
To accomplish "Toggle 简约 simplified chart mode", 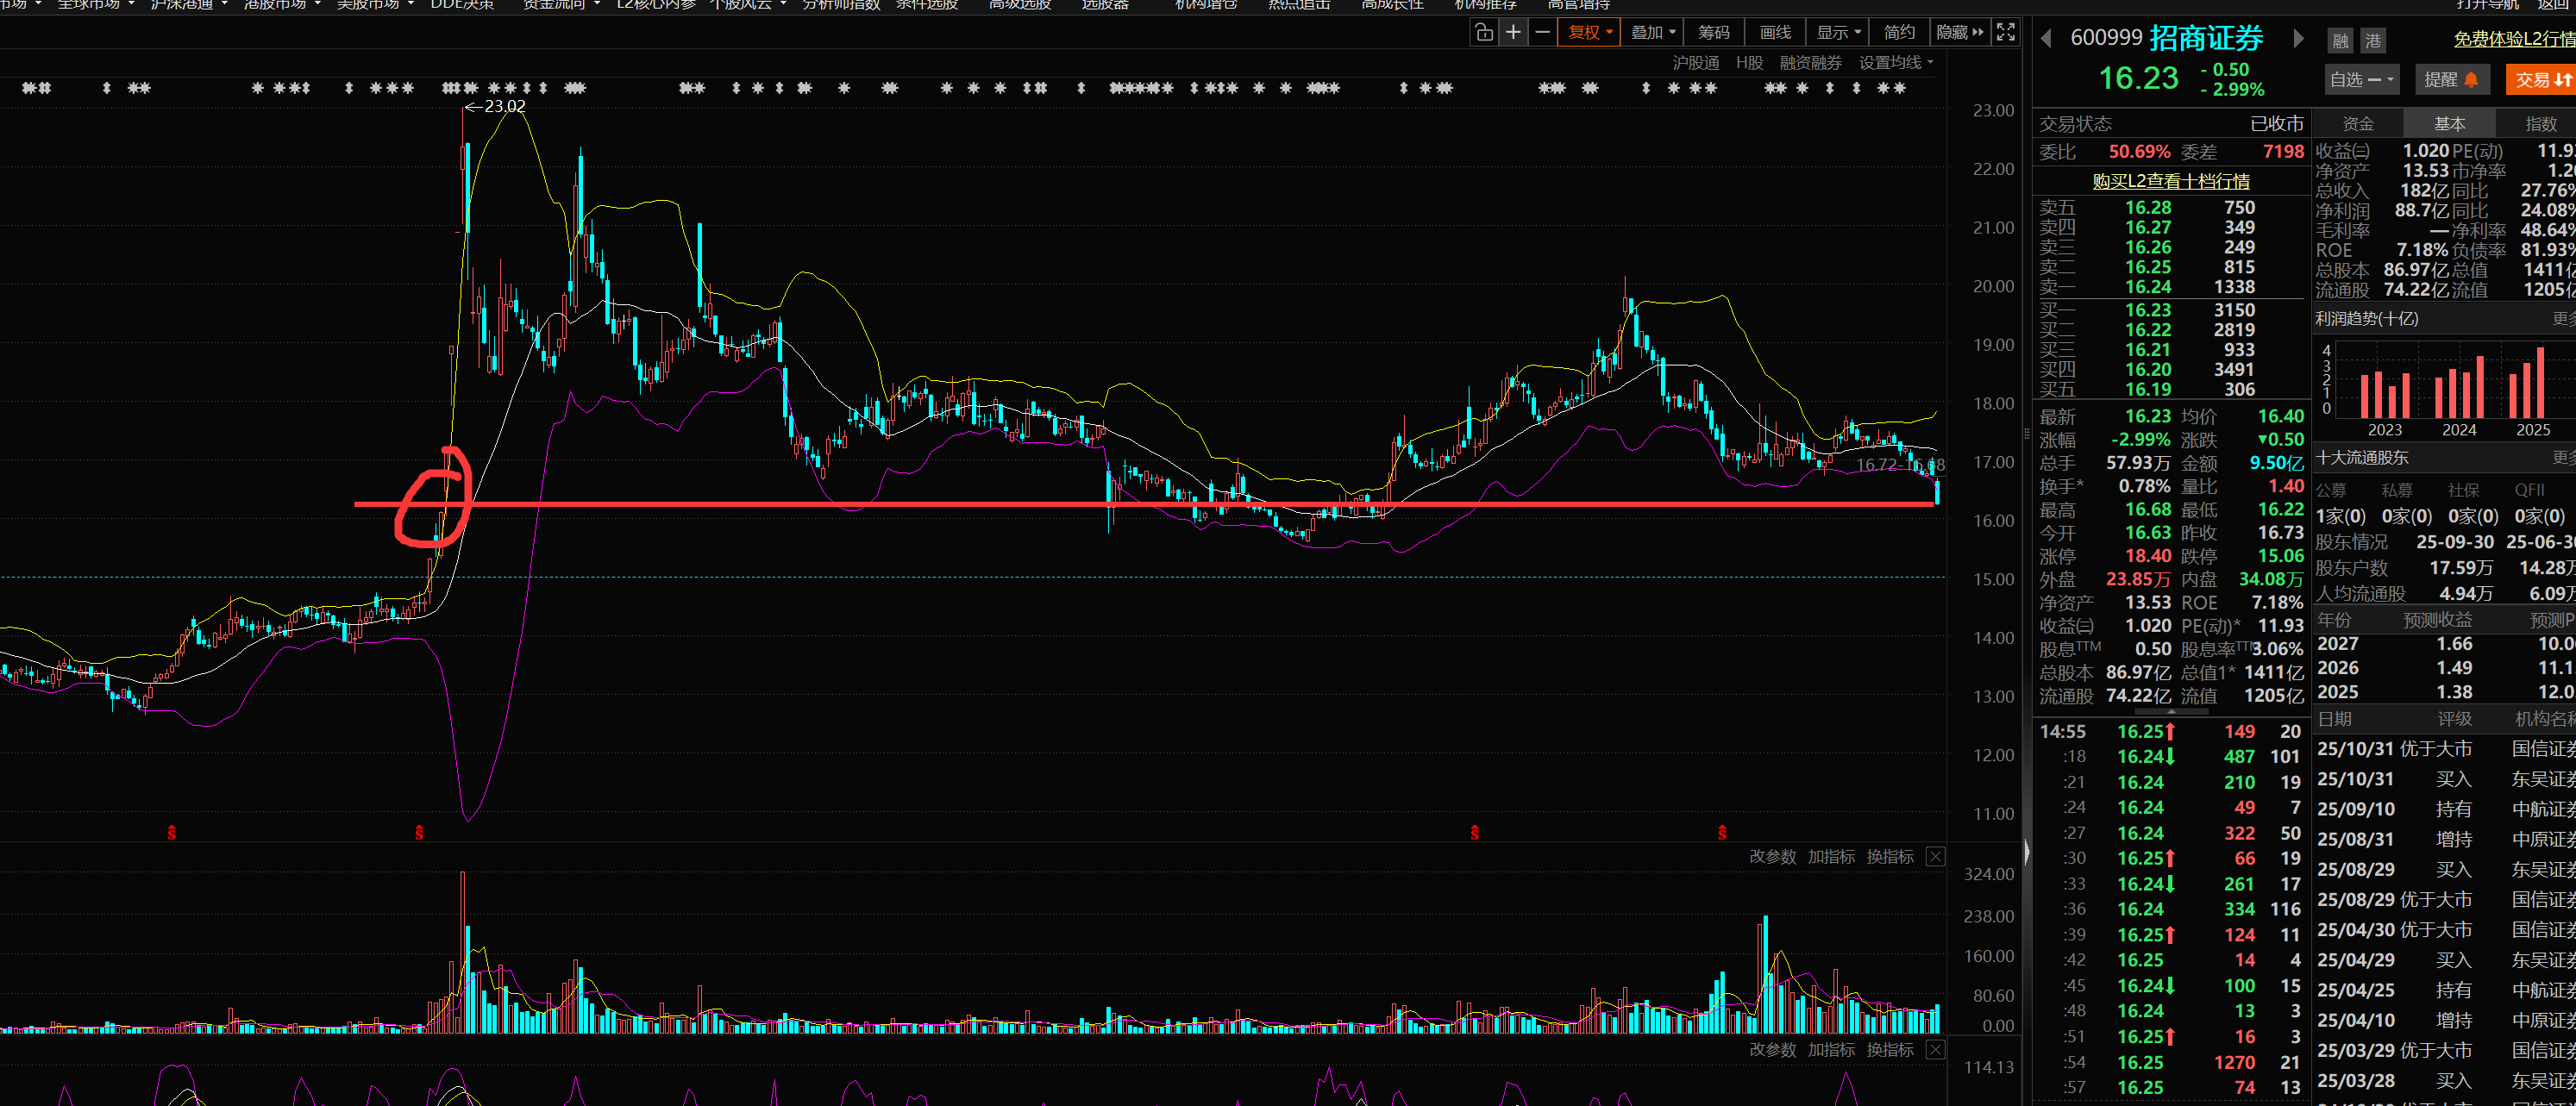I will coord(1899,32).
